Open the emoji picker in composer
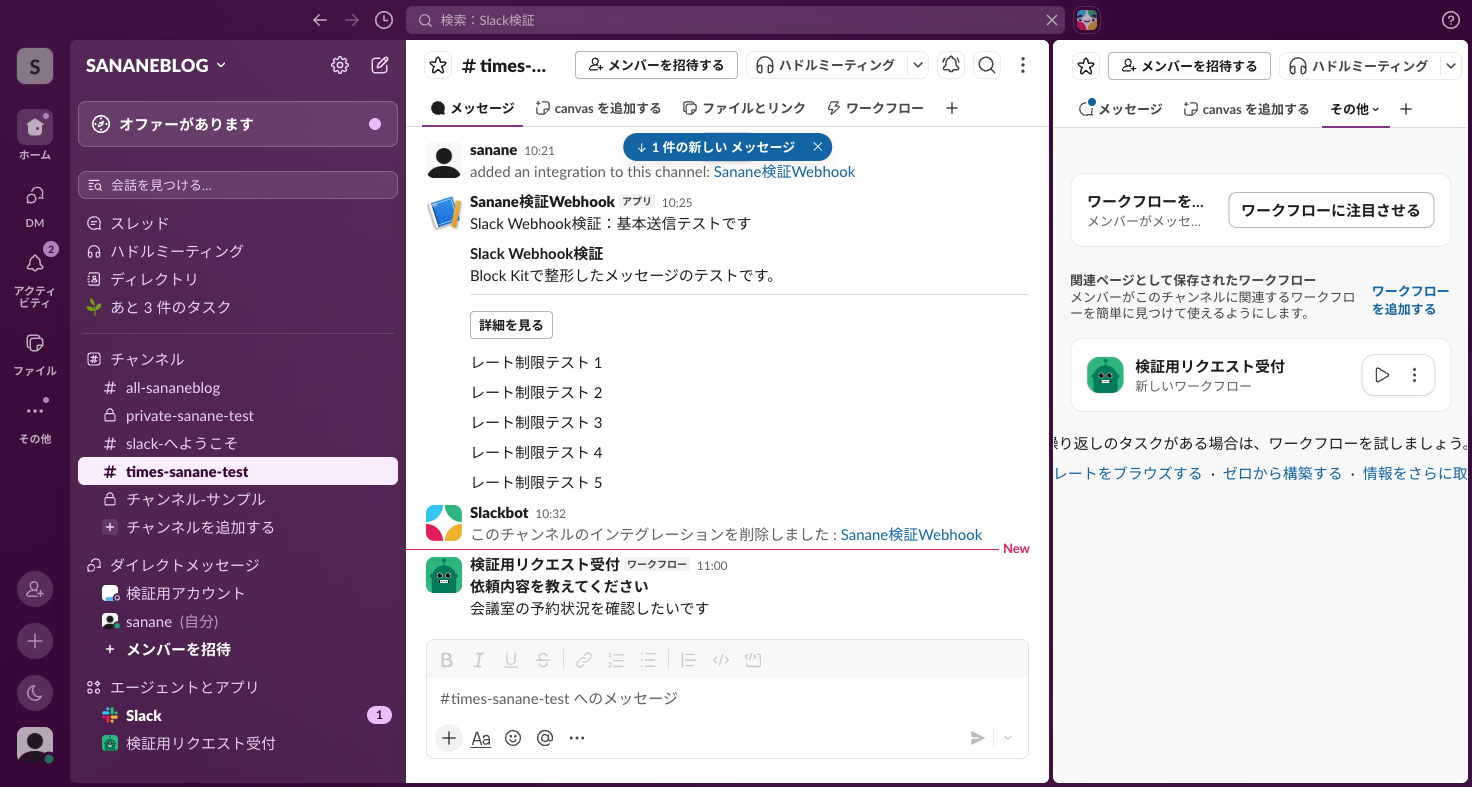Image resolution: width=1472 pixels, height=787 pixels. coord(513,738)
